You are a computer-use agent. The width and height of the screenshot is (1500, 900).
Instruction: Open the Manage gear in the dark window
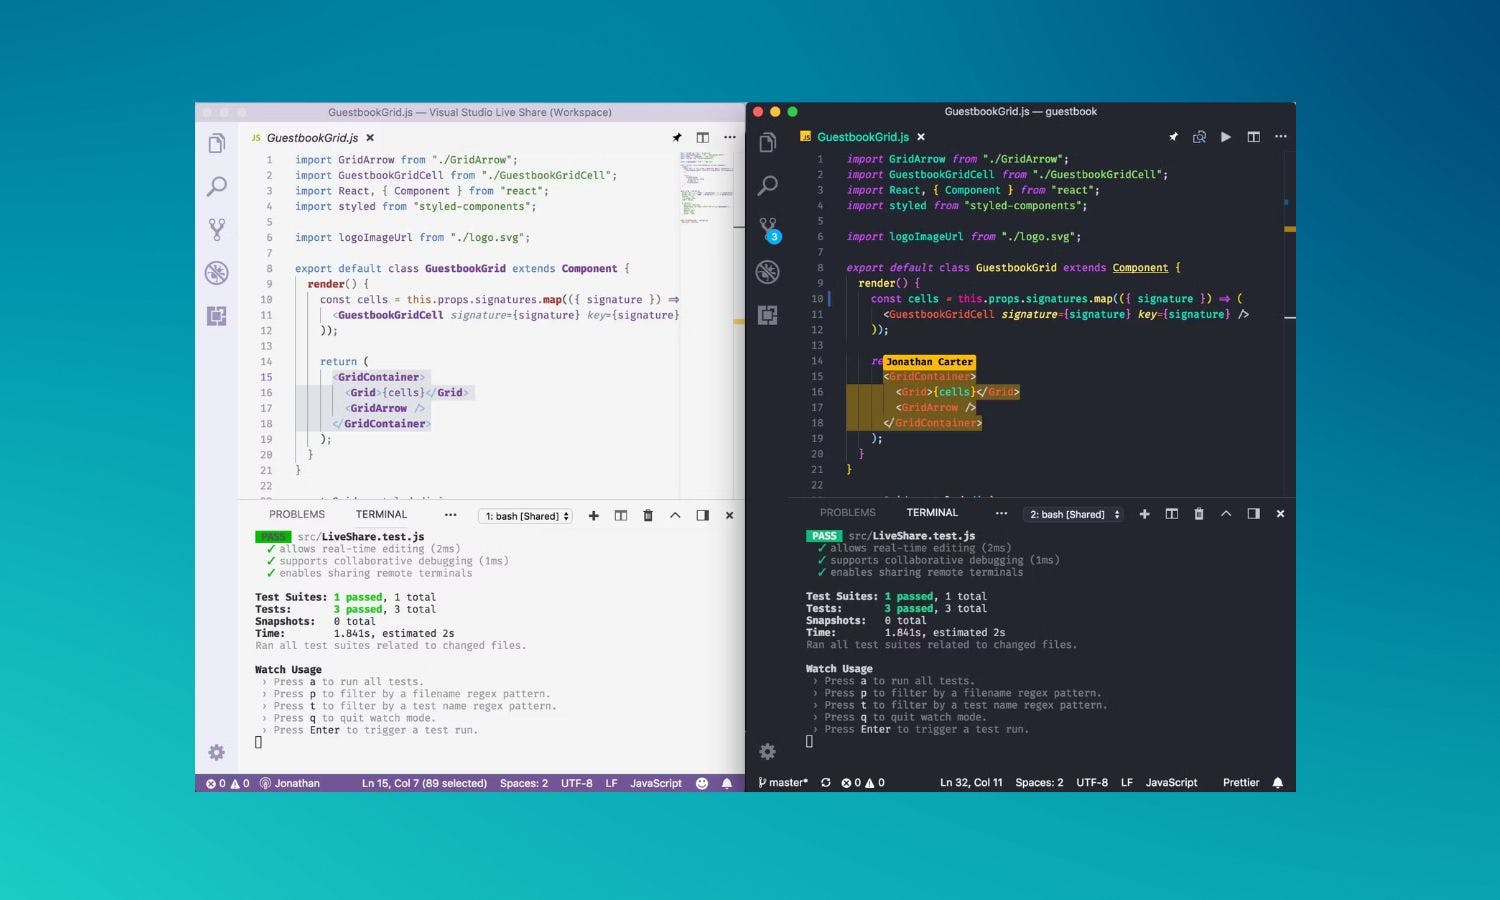point(767,751)
